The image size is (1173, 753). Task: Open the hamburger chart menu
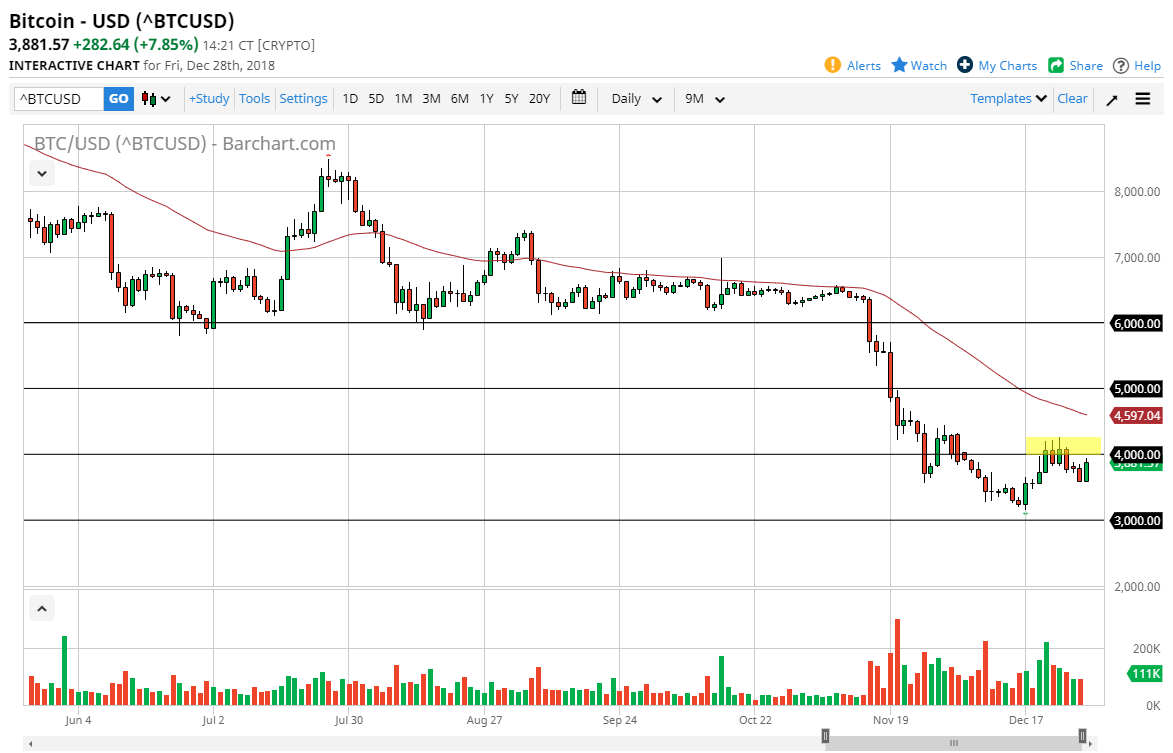tap(1142, 98)
